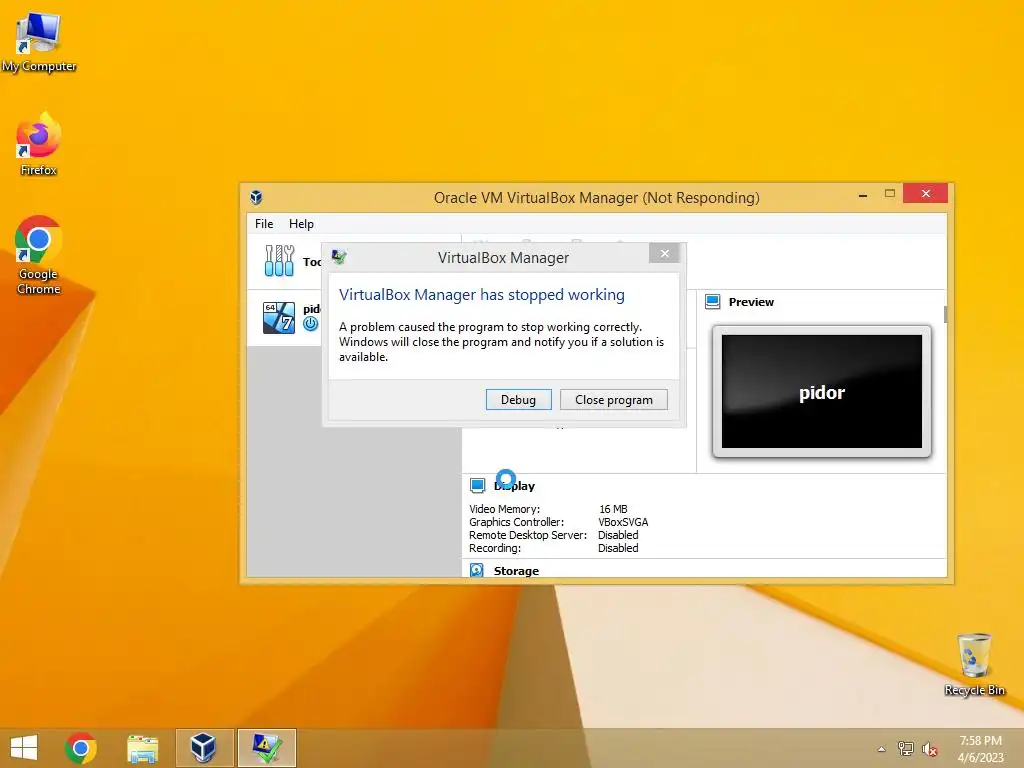Open Chrome from the taskbar

[81, 748]
